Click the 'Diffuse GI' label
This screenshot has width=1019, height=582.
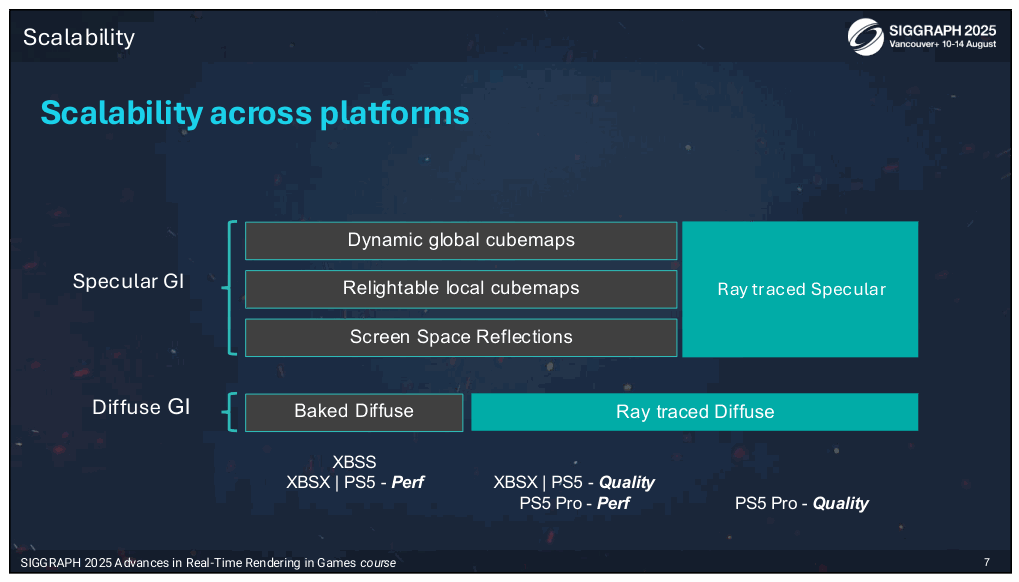coord(141,407)
